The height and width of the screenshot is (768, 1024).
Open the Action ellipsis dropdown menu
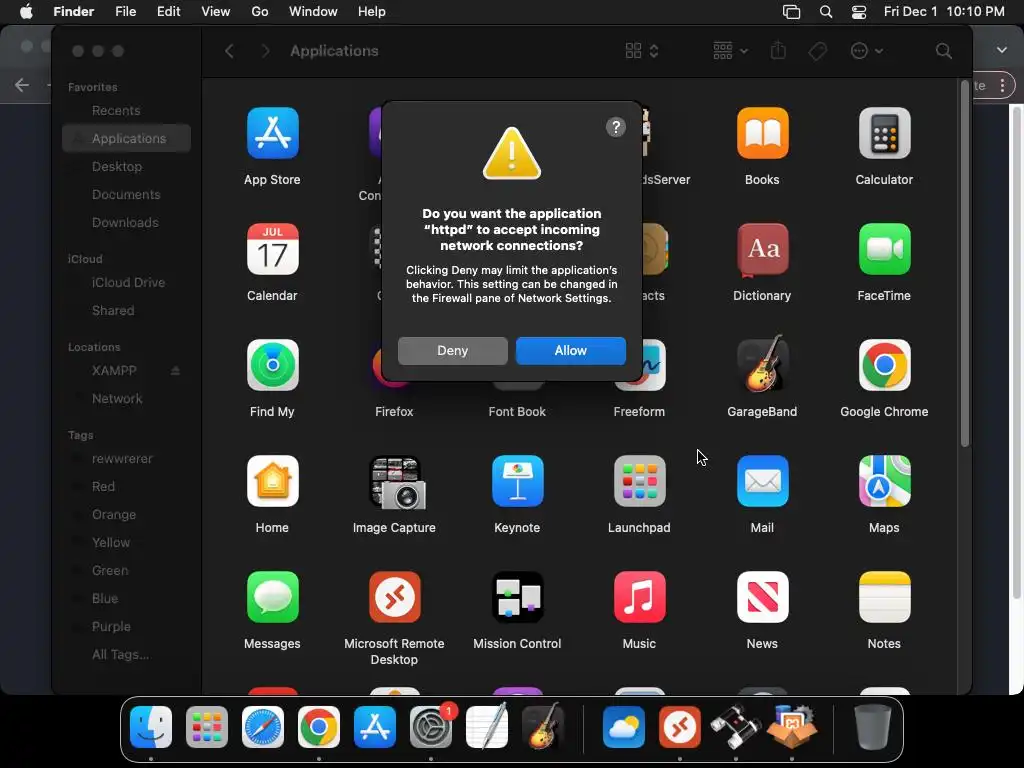pos(867,51)
